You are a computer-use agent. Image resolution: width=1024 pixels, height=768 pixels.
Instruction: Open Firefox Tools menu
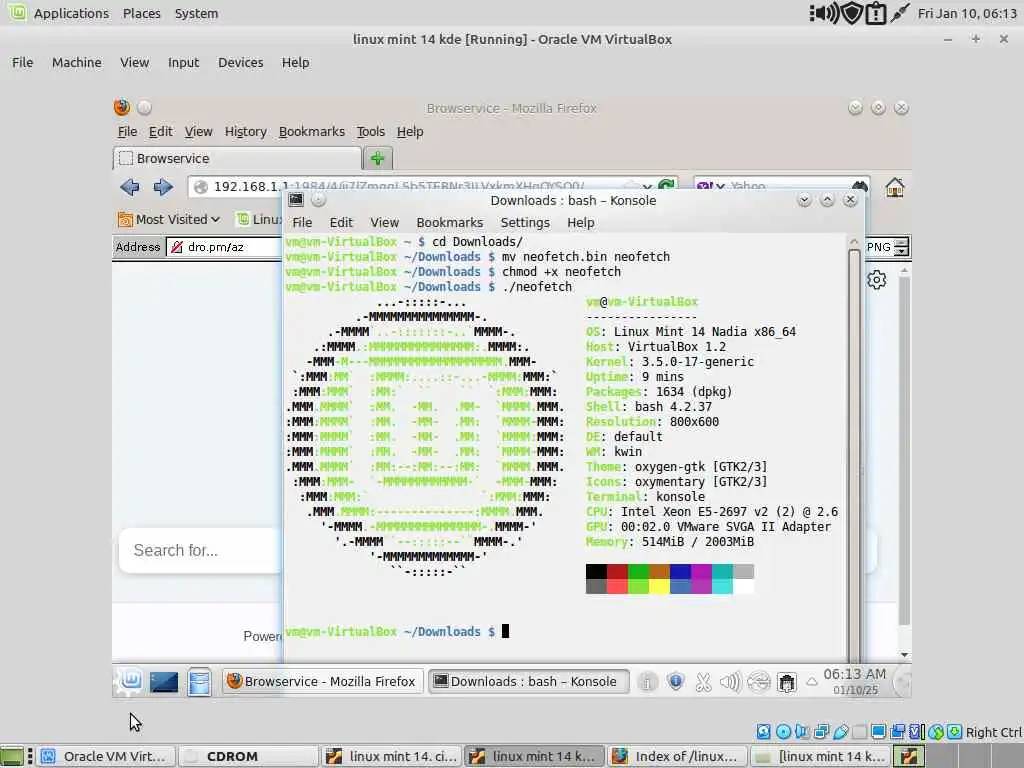(x=370, y=132)
